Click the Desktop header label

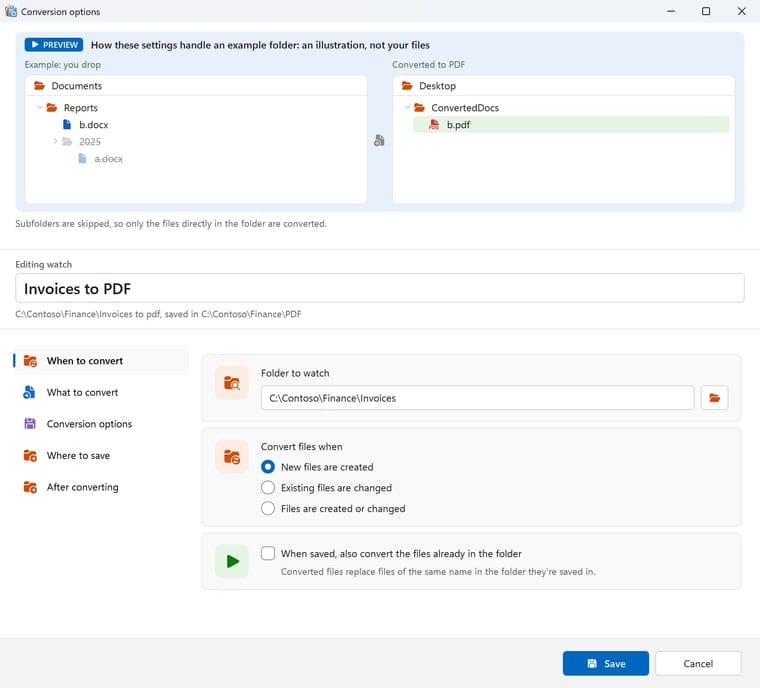click(x=437, y=86)
